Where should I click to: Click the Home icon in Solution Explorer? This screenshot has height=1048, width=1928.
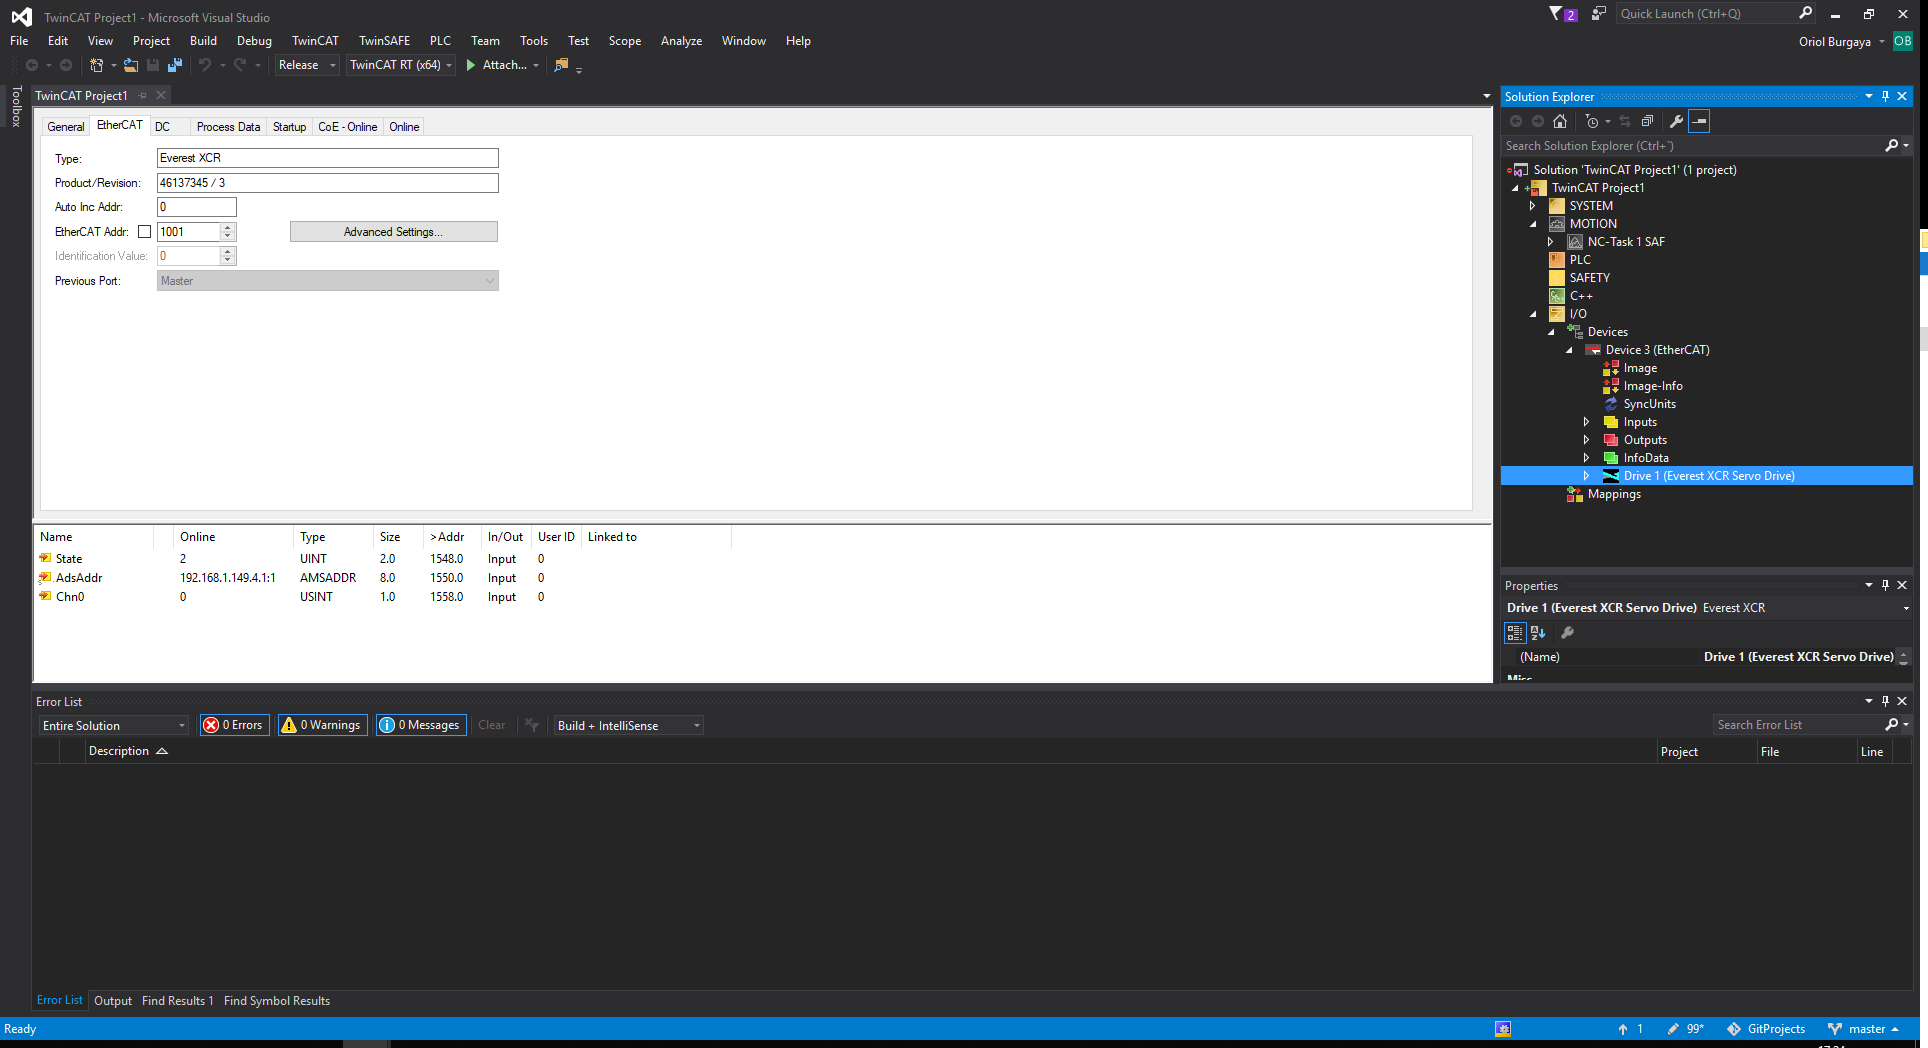pyautogui.click(x=1560, y=121)
